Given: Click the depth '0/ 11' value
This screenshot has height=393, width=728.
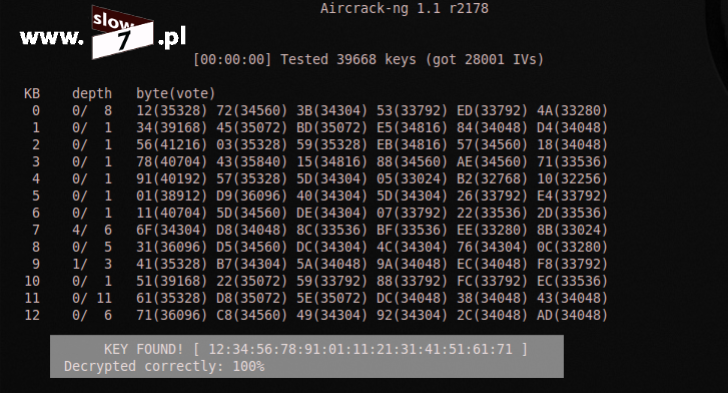Looking at the screenshot, I should (92, 298).
